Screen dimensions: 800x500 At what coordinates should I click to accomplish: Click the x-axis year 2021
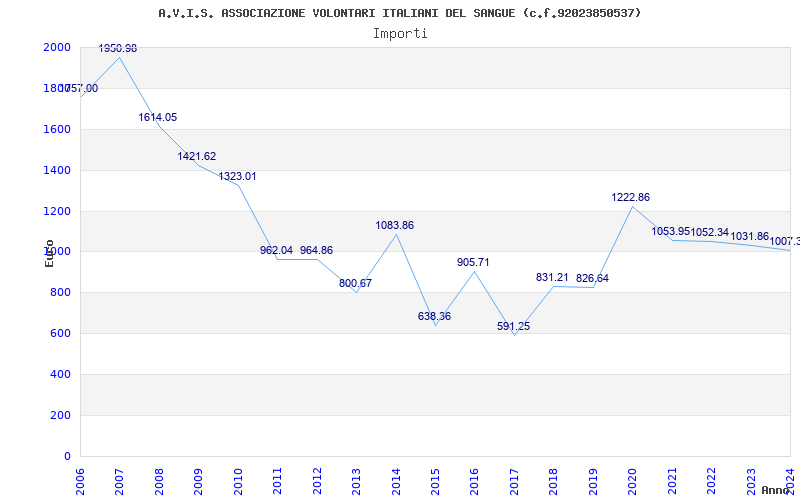click(672, 481)
